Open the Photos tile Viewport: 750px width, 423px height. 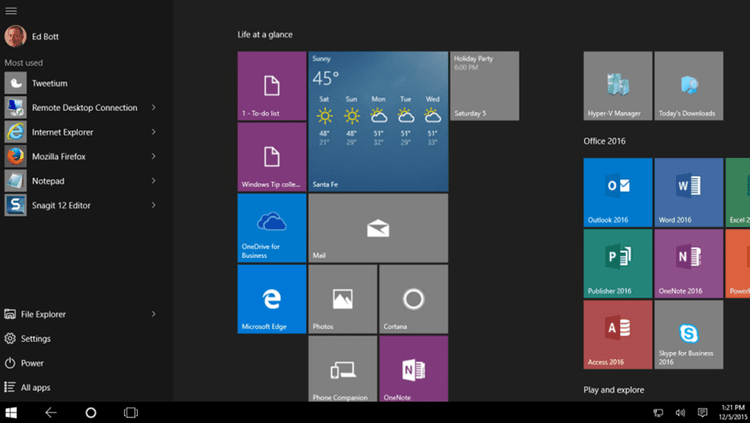click(x=343, y=299)
